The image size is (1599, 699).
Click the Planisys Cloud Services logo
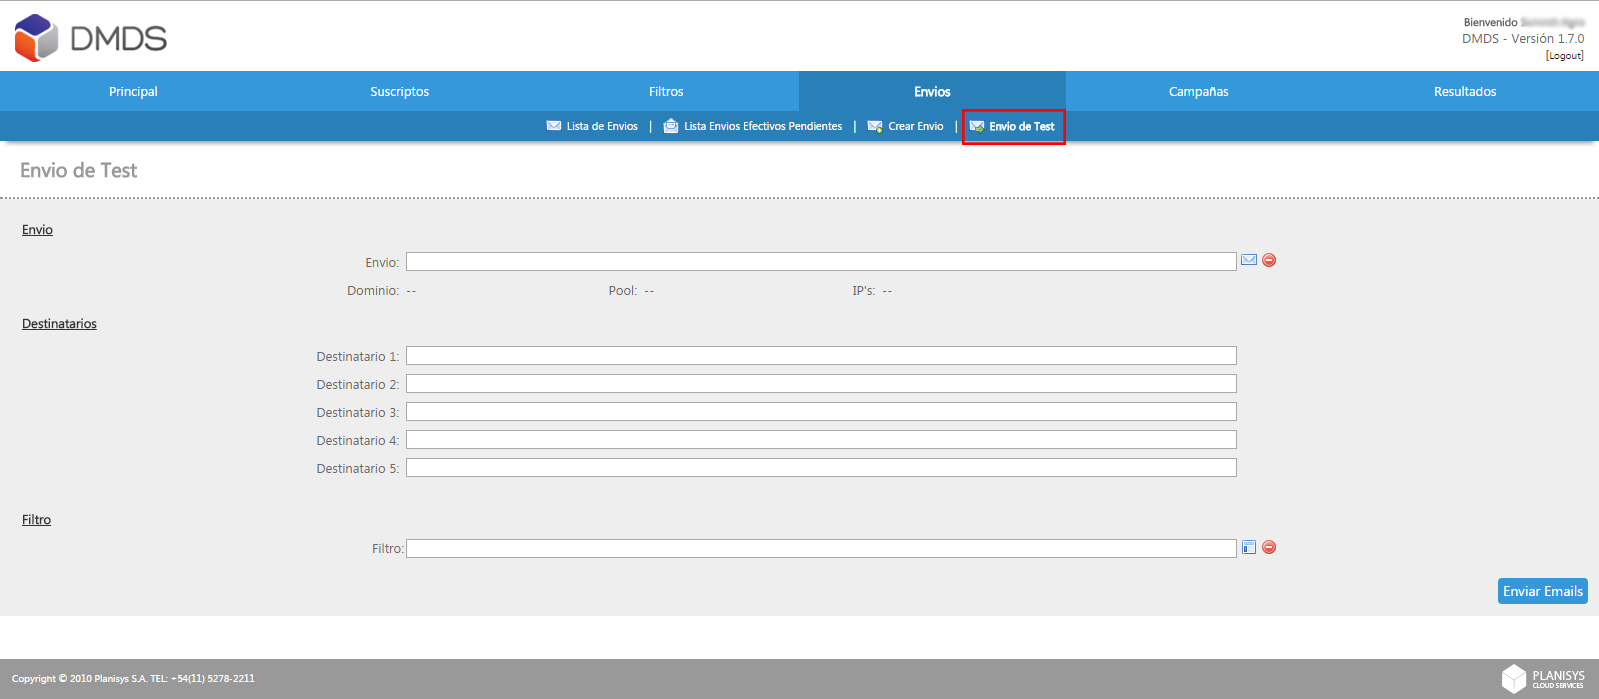1543,678
